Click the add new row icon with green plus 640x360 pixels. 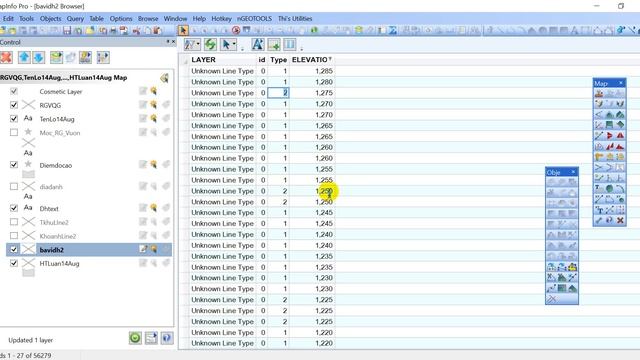(273, 44)
